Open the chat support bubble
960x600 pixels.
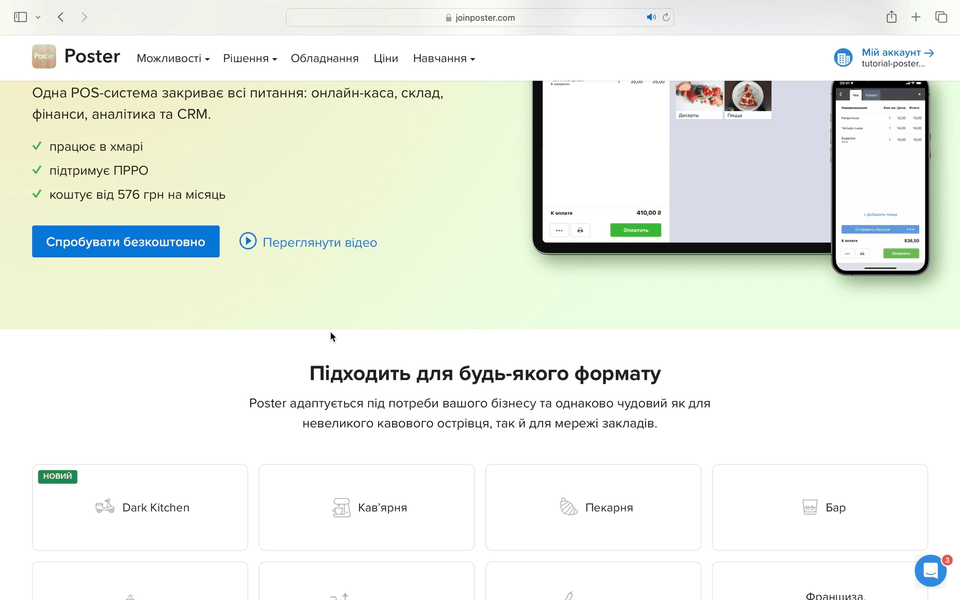coord(930,571)
